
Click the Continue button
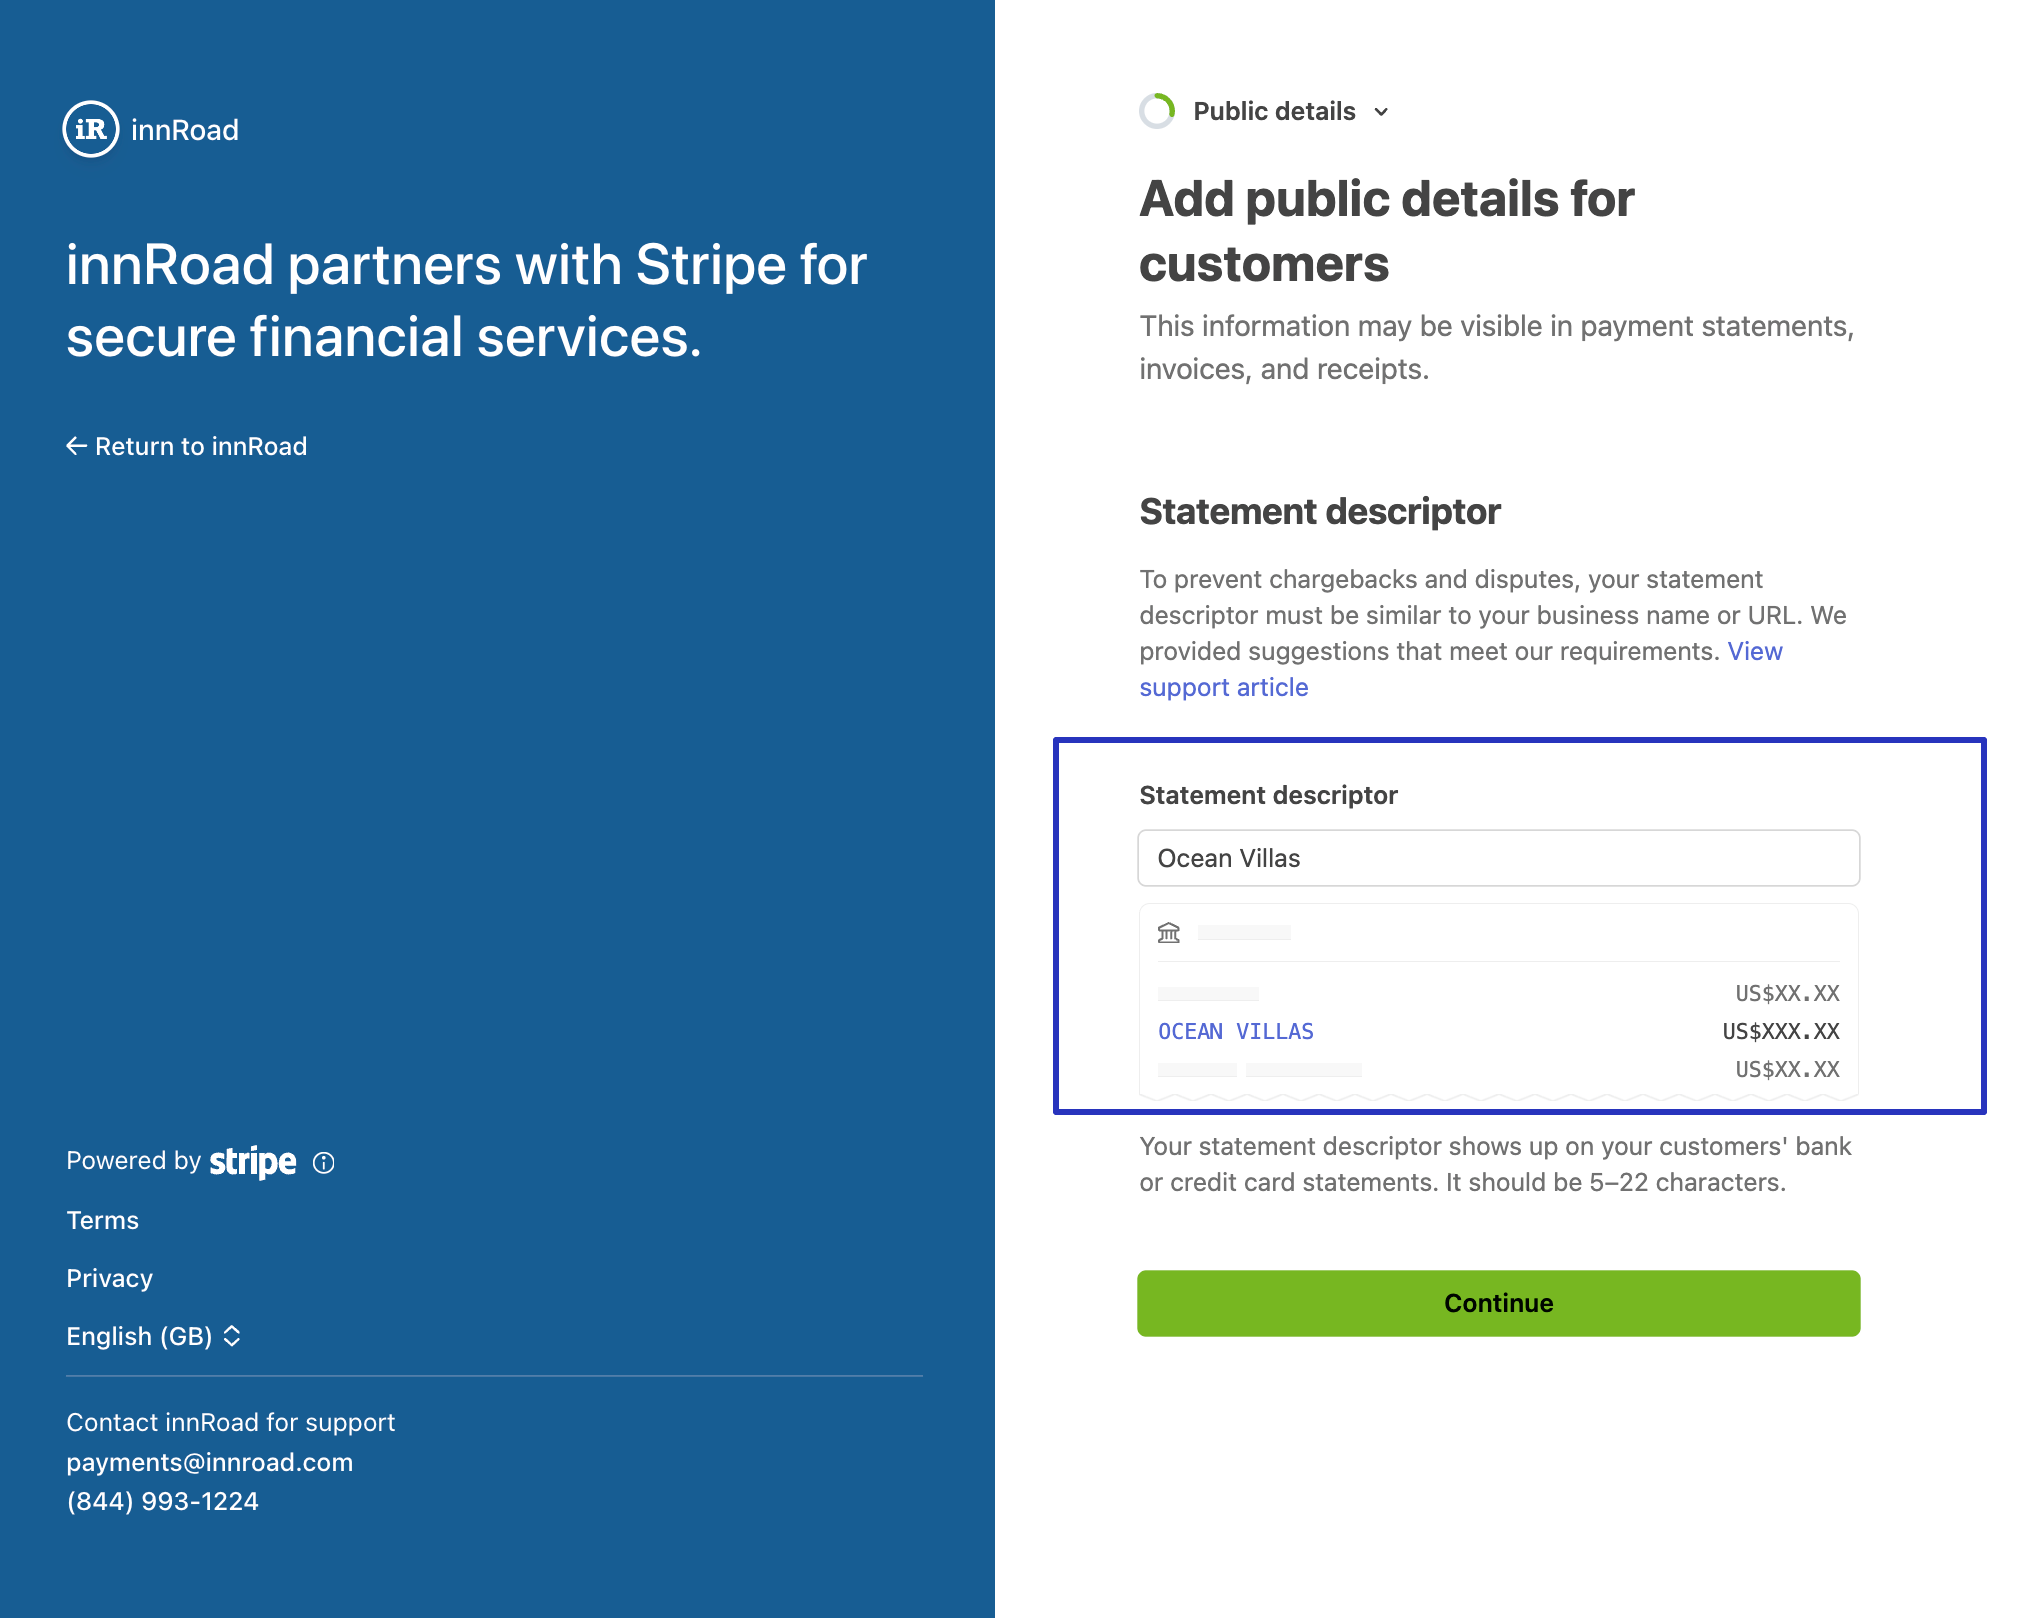1498,1303
